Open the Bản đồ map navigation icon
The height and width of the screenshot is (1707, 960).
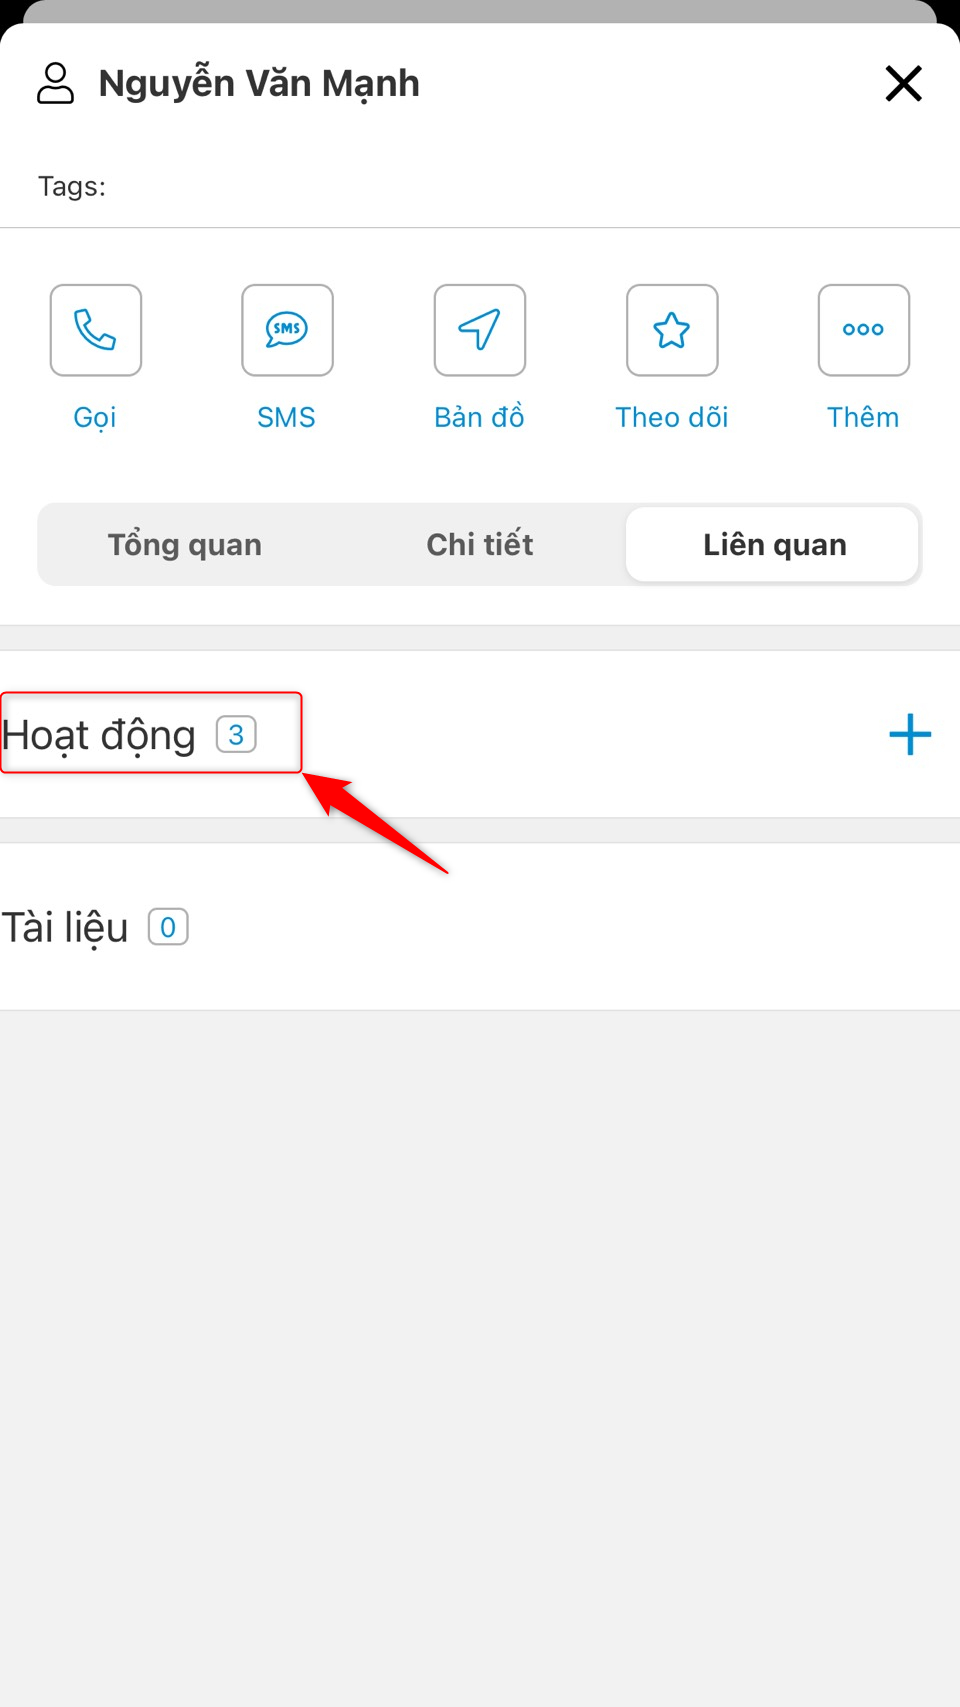point(480,330)
